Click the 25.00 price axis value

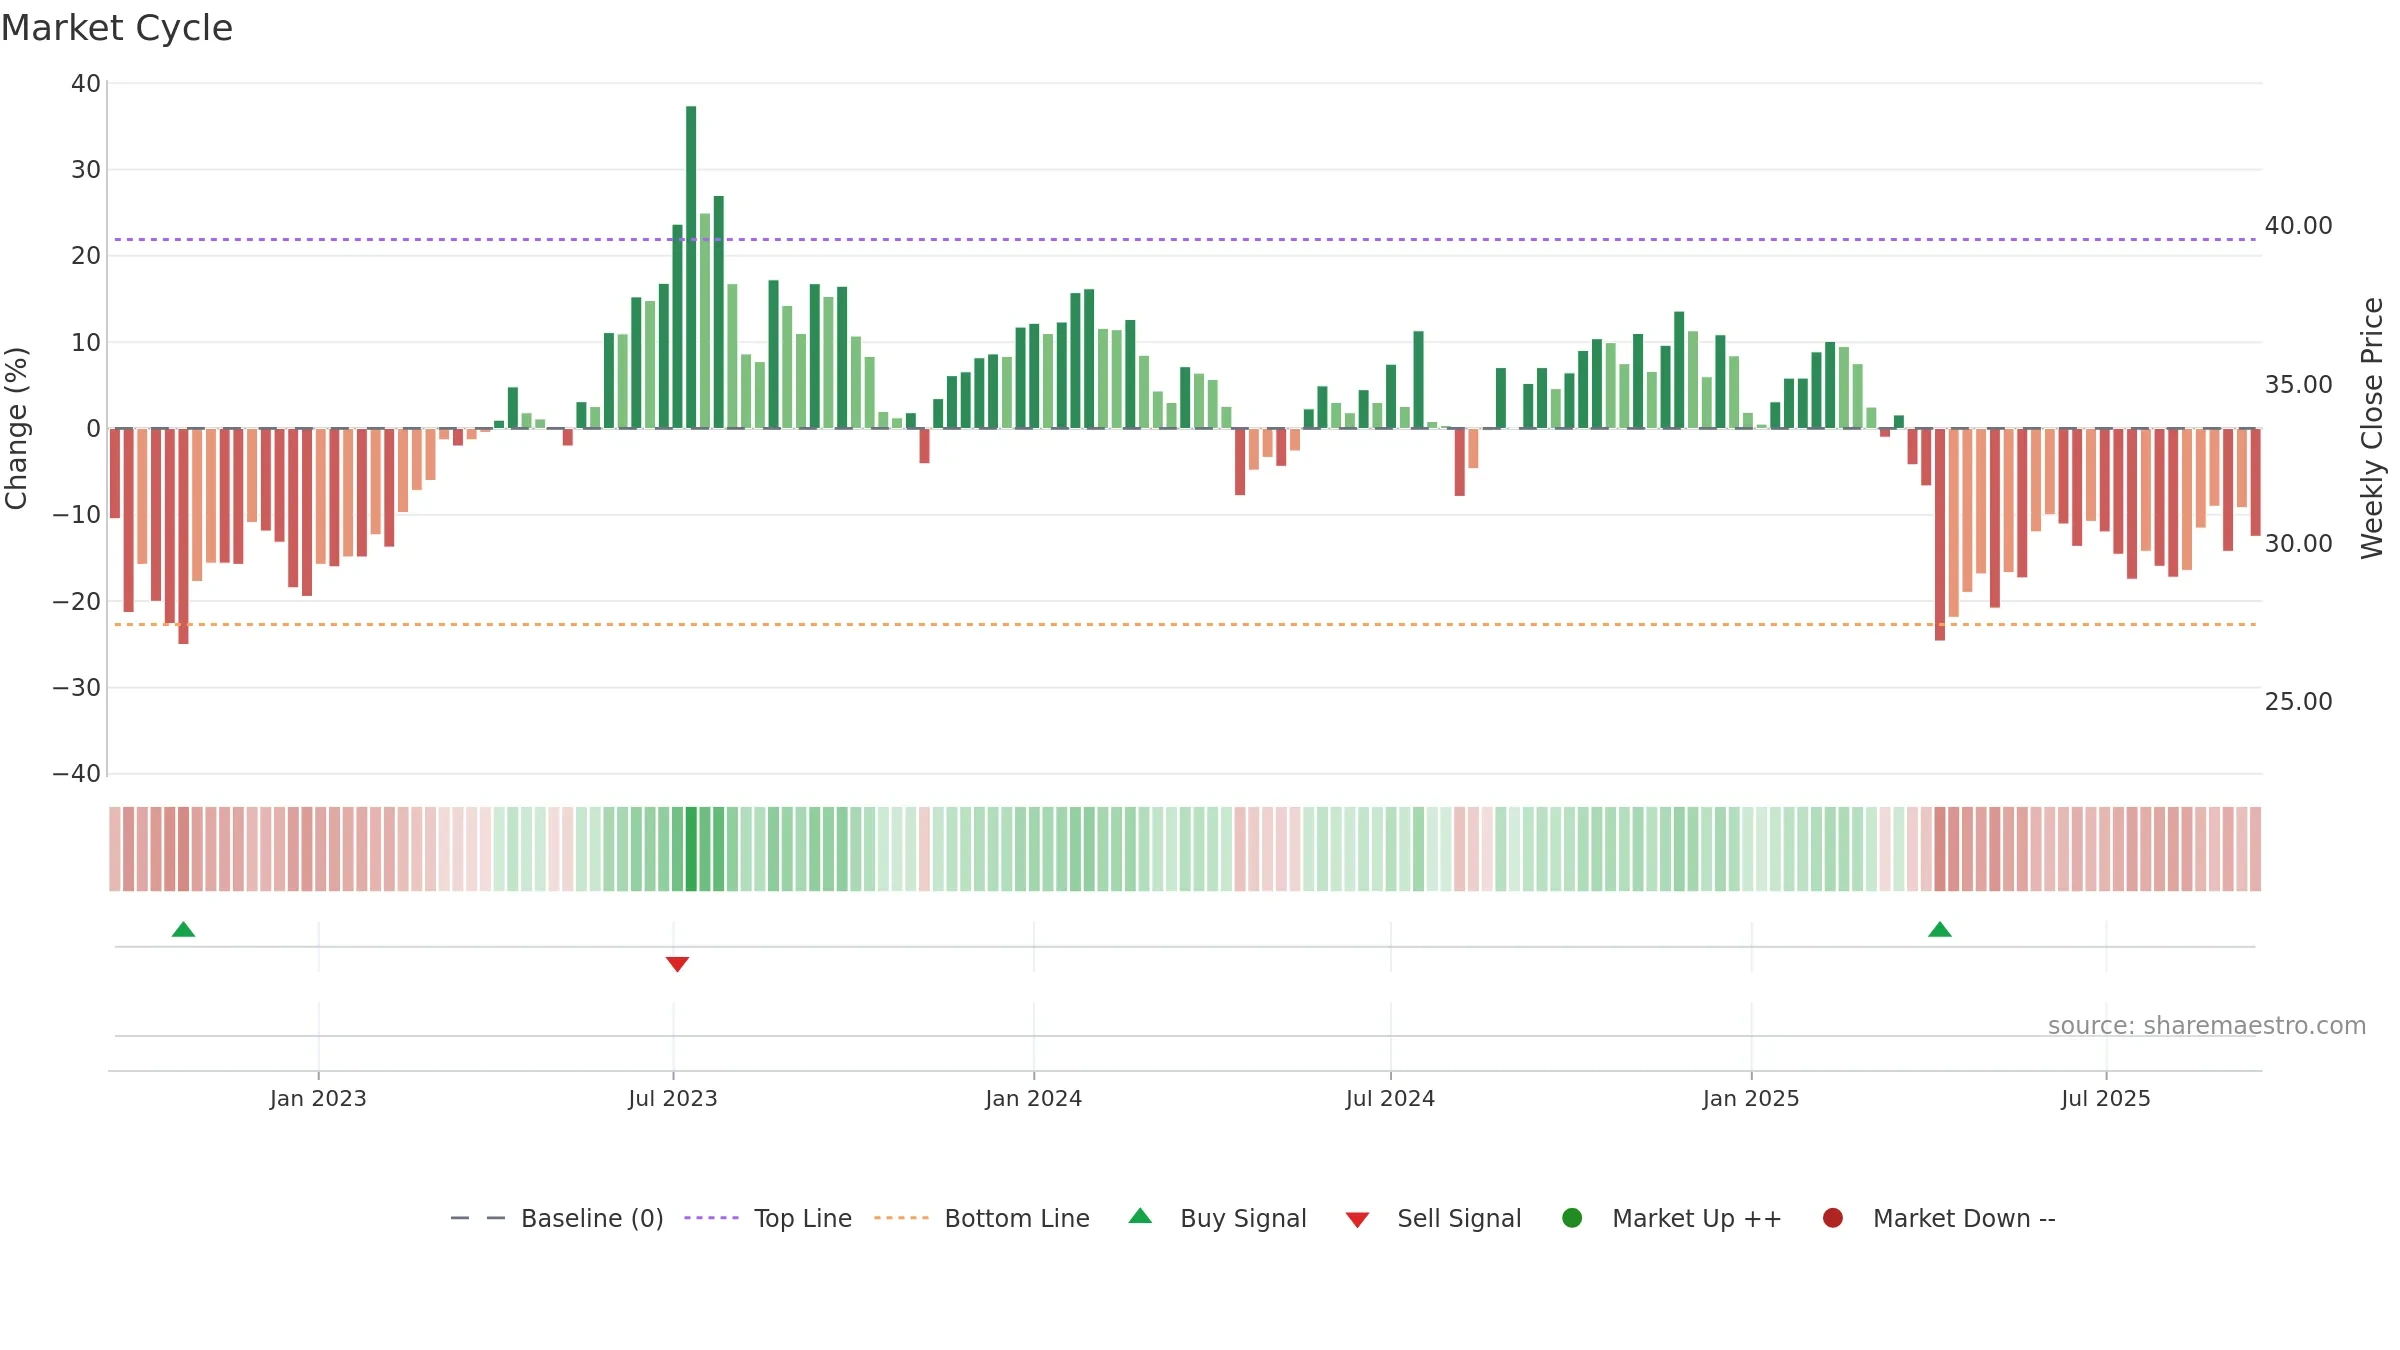(2299, 702)
